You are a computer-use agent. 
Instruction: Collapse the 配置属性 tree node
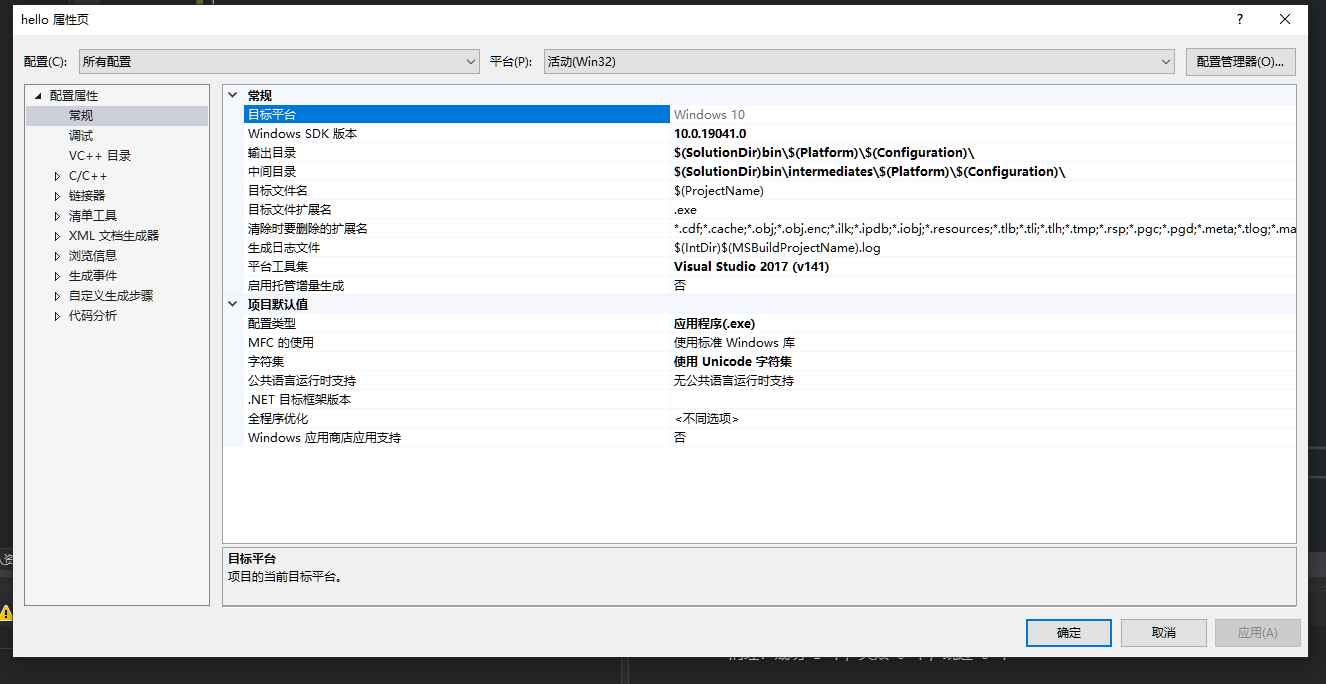tap(39, 96)
